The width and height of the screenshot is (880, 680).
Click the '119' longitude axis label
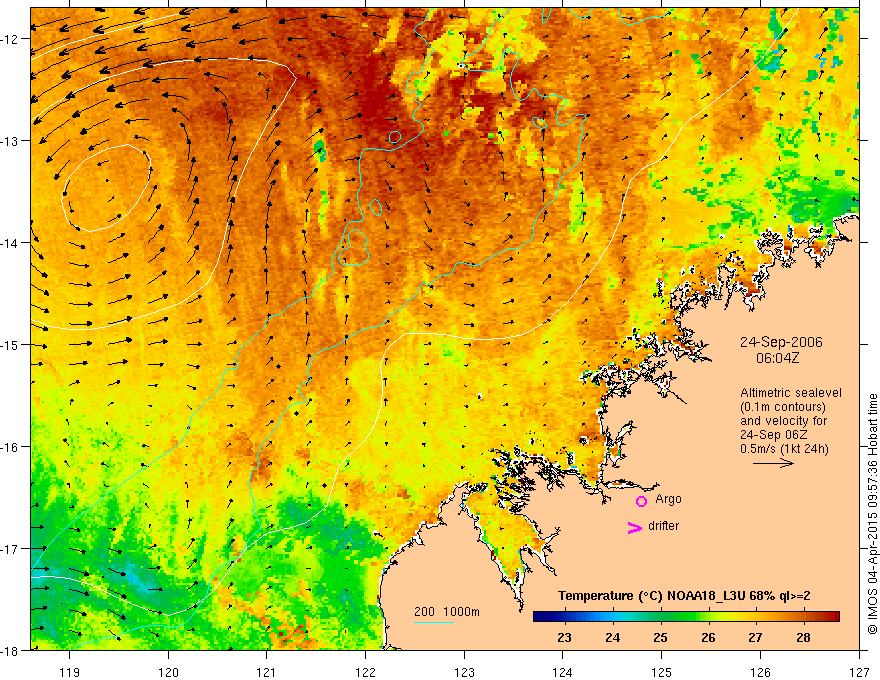(x=70, y=672)
